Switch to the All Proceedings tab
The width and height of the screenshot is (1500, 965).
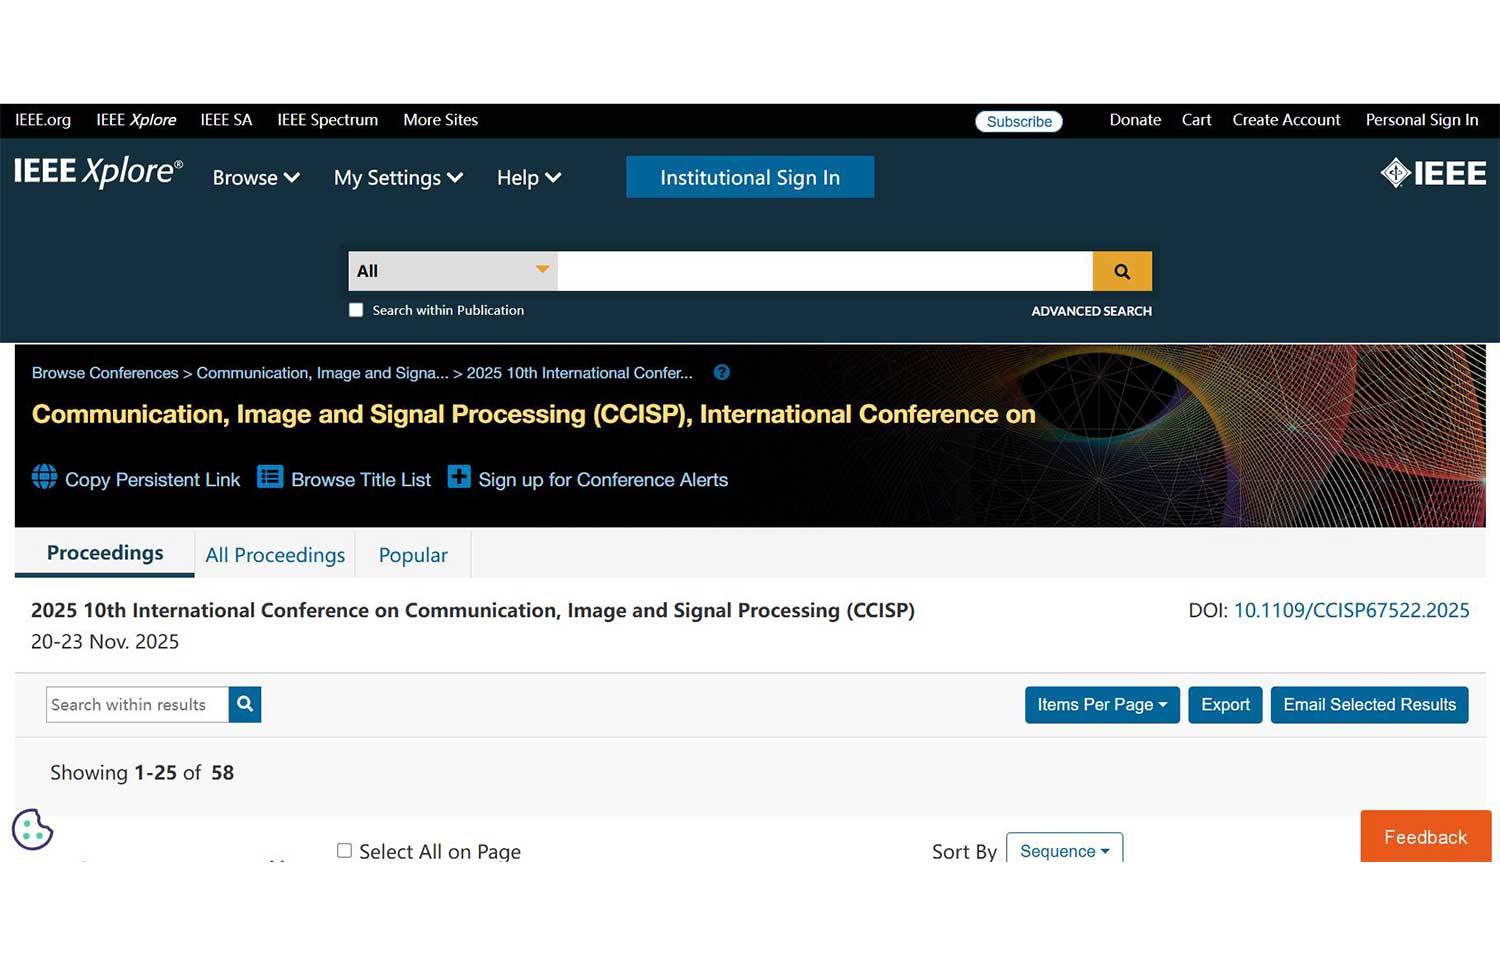click(x=275, y=555)
